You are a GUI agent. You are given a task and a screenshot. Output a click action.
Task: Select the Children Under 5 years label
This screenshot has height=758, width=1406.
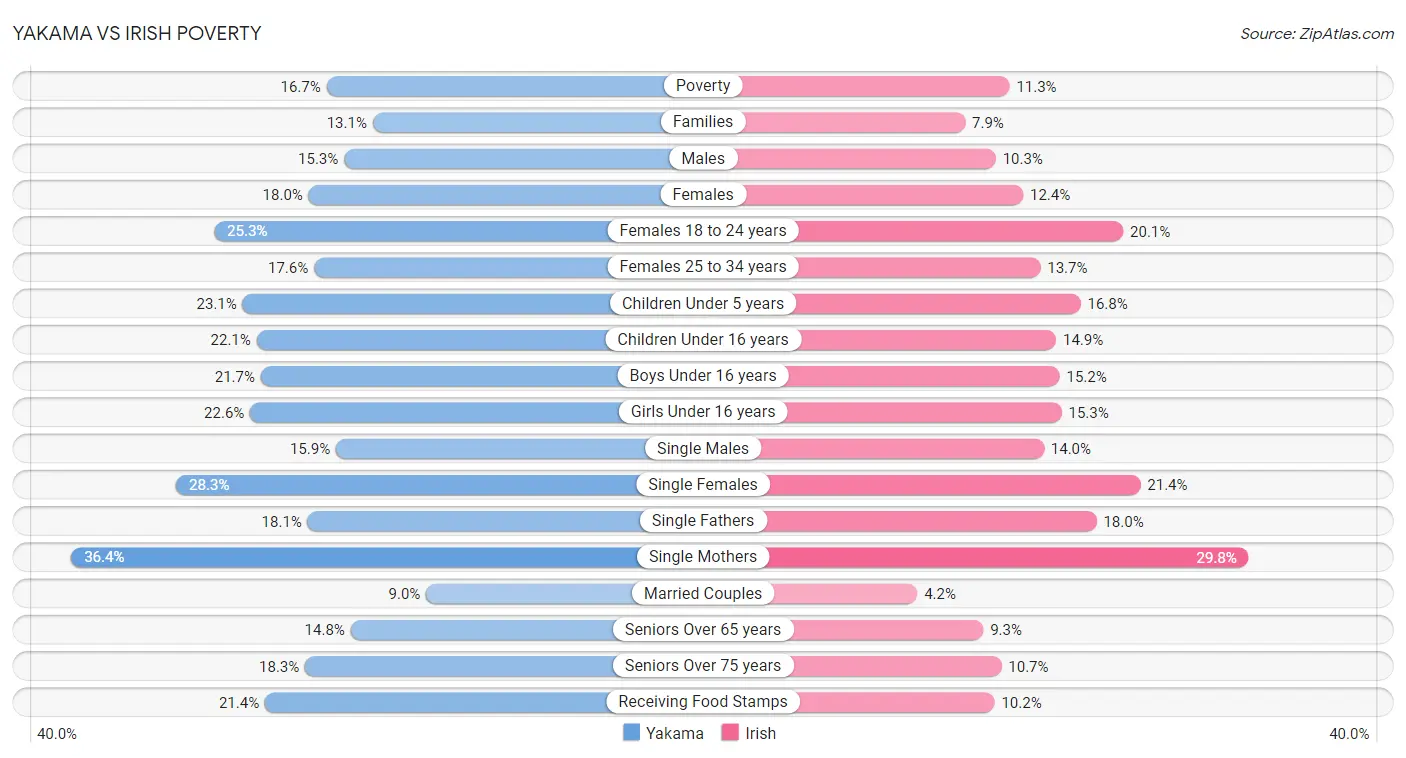(703, 303)
